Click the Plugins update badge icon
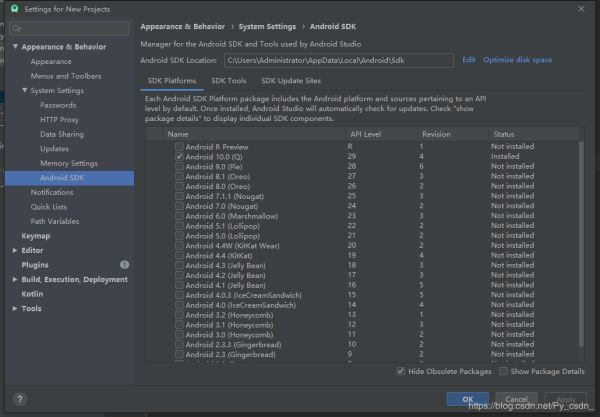 click(124, 265)
